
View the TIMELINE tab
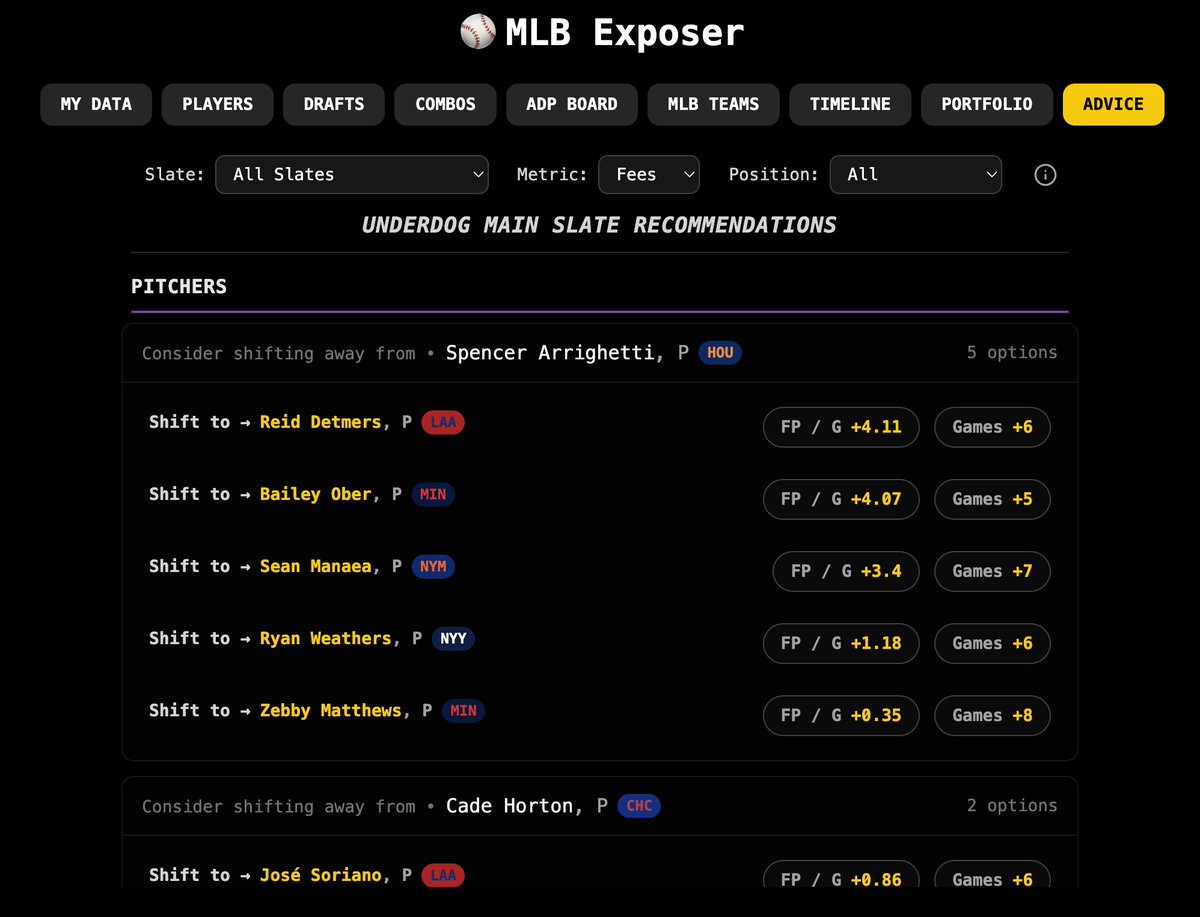[850, 104]
